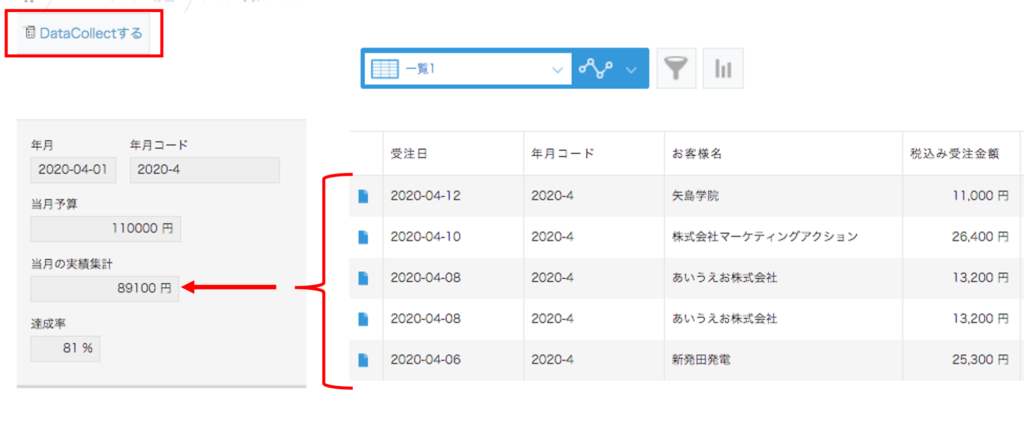Click the 年月コード column header in the table
The height and width of the screenshot is (427, 1024).
pyautogui.click(x=594, y=153)
